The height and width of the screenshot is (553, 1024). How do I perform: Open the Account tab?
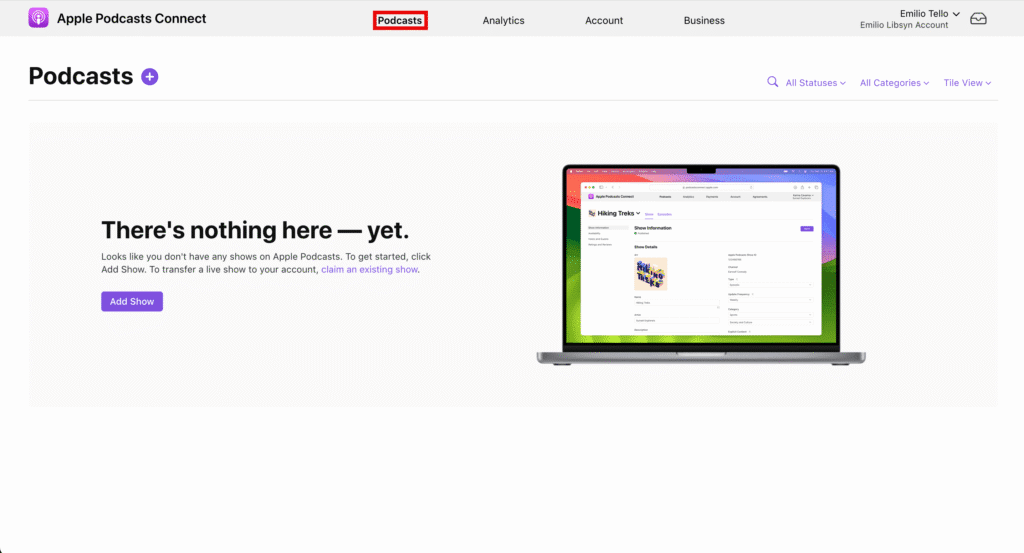pos(604,20)
